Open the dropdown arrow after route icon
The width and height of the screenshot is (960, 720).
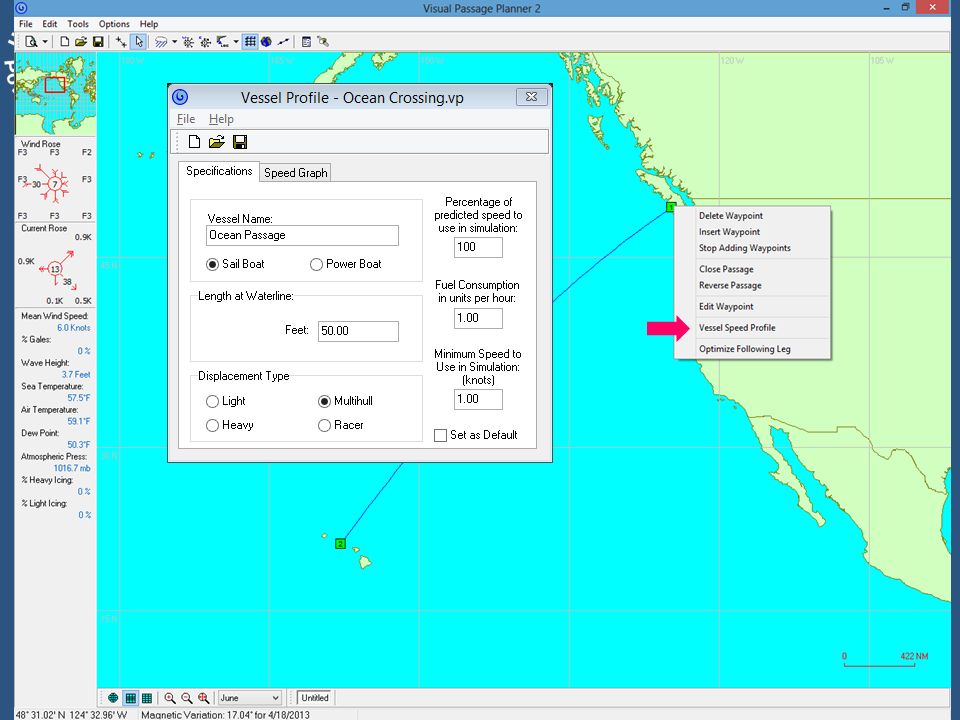236,42
